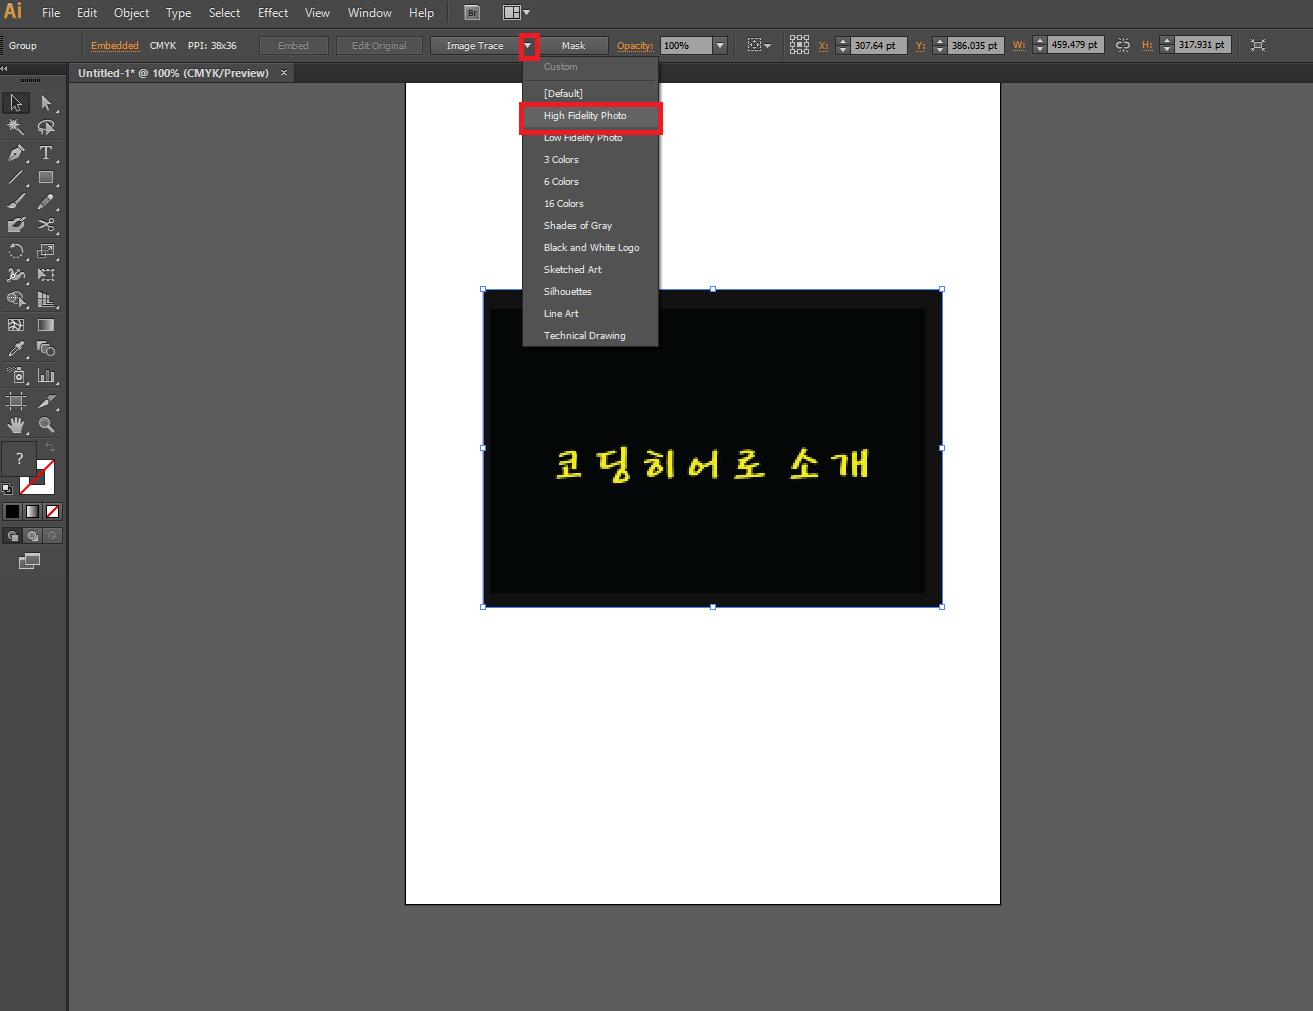Click the Mask button
This screenshot has height=1011, width=1313.
[x=573, y=46]
